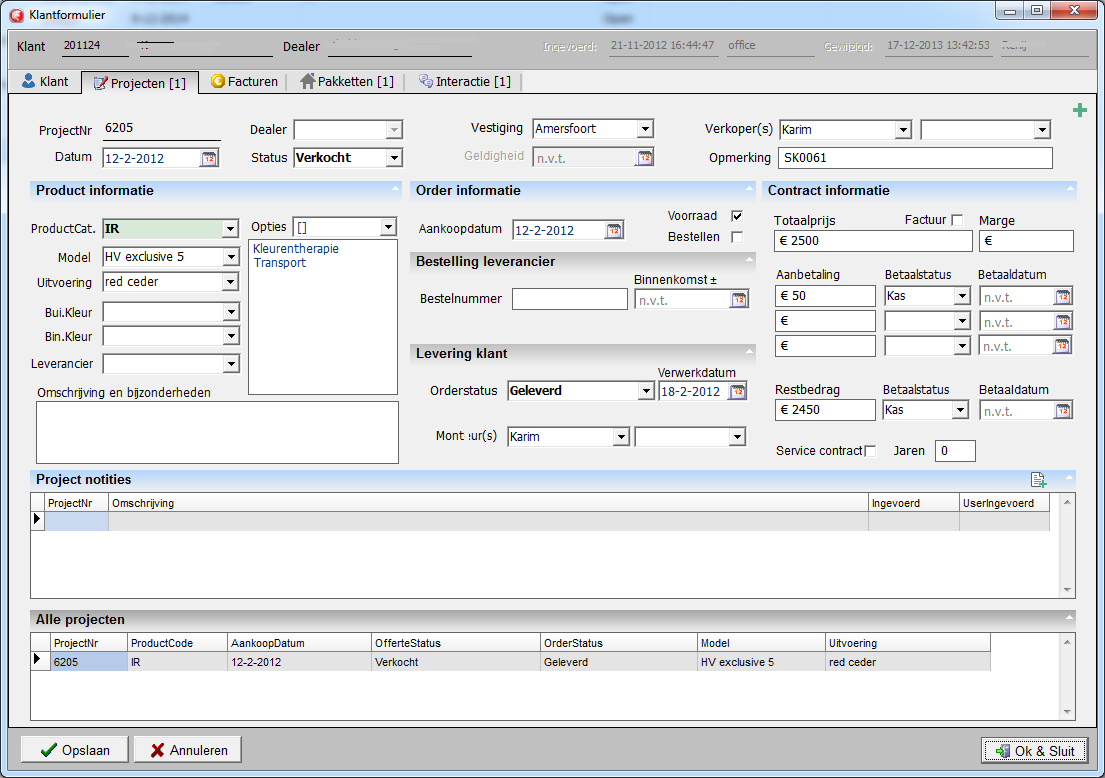Uncheck the Voorraad checkbox
Viewport: 1105px width, 778px height.
pyautogui.click(x=737, y=216)
